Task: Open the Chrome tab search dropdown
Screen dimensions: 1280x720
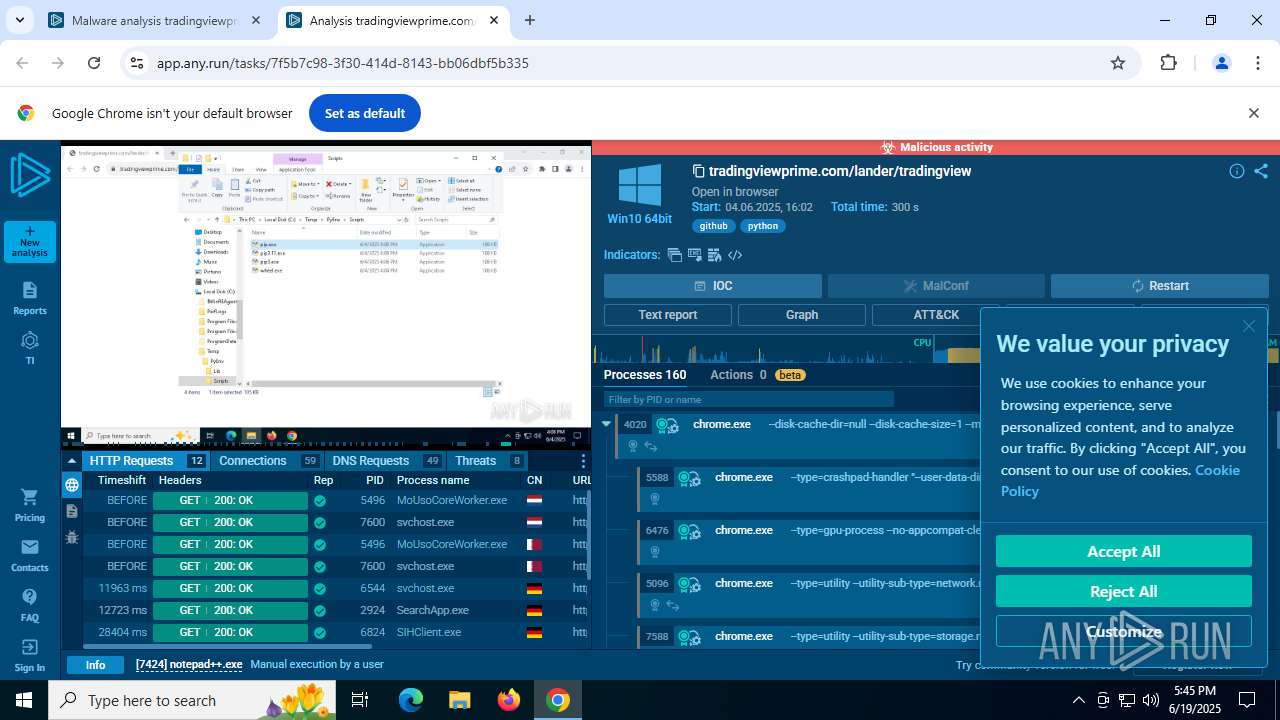Action: point(19,20)
